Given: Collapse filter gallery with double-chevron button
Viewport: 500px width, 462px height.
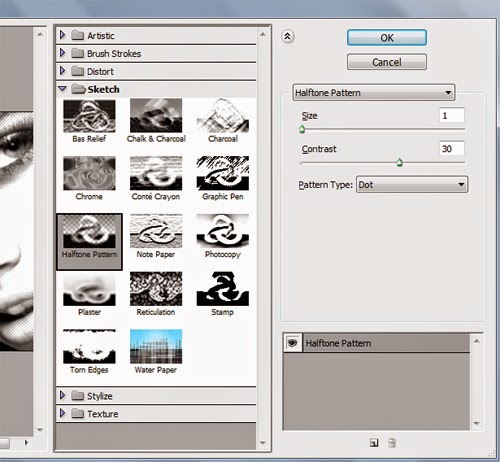Looking at the screenshot, I should [288, 36].
